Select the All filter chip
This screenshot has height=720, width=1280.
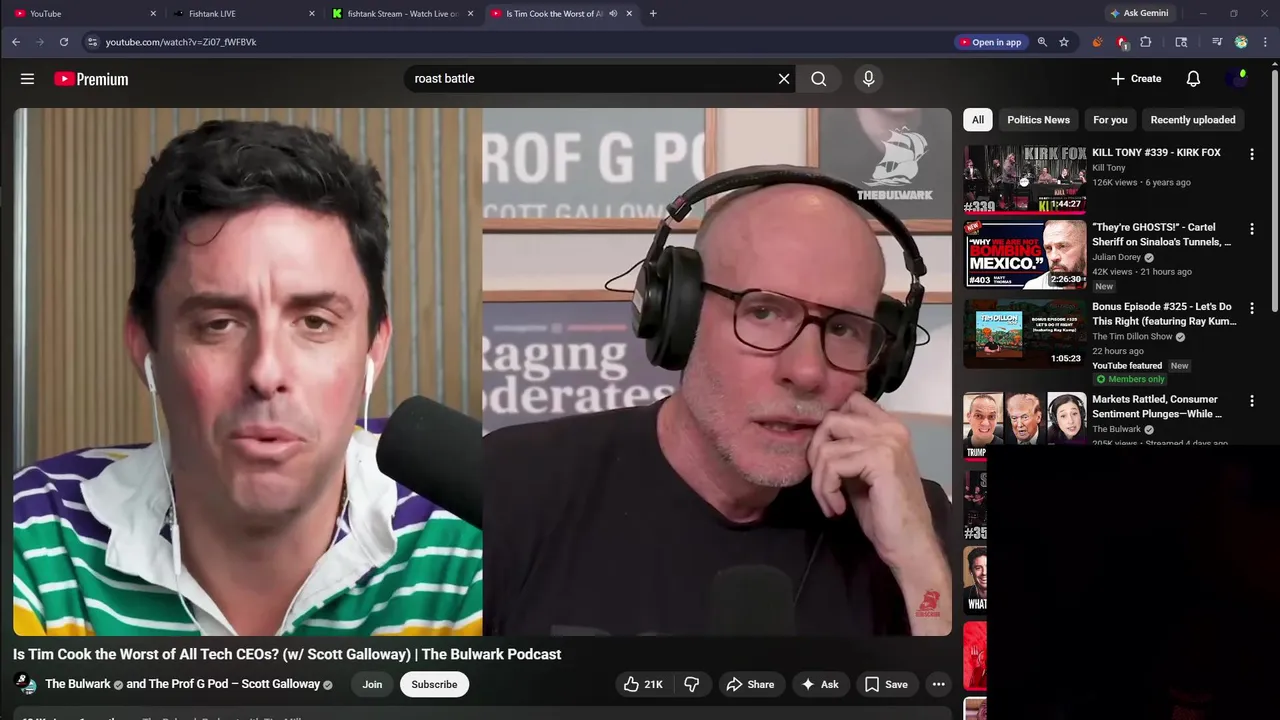[x=977, y=120]
